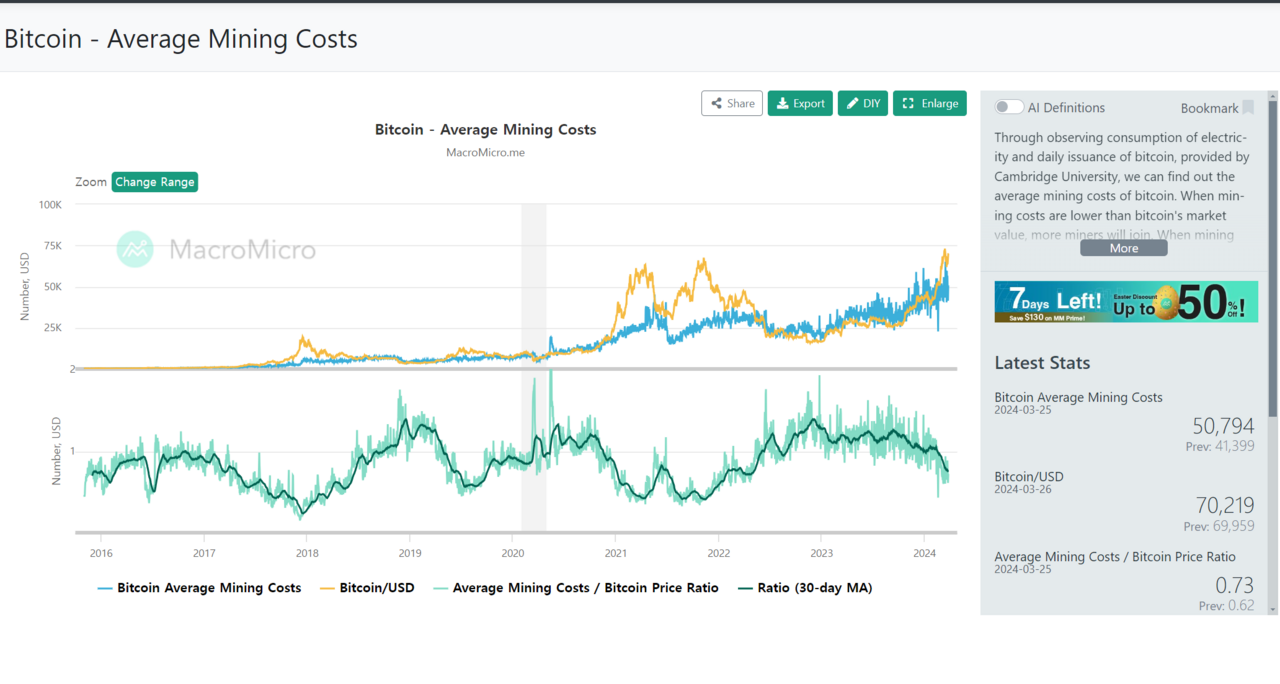The image size is (1280, 684).
Task: Click the MacroMicro.me chart subtitle link
Action: (485, 153)
